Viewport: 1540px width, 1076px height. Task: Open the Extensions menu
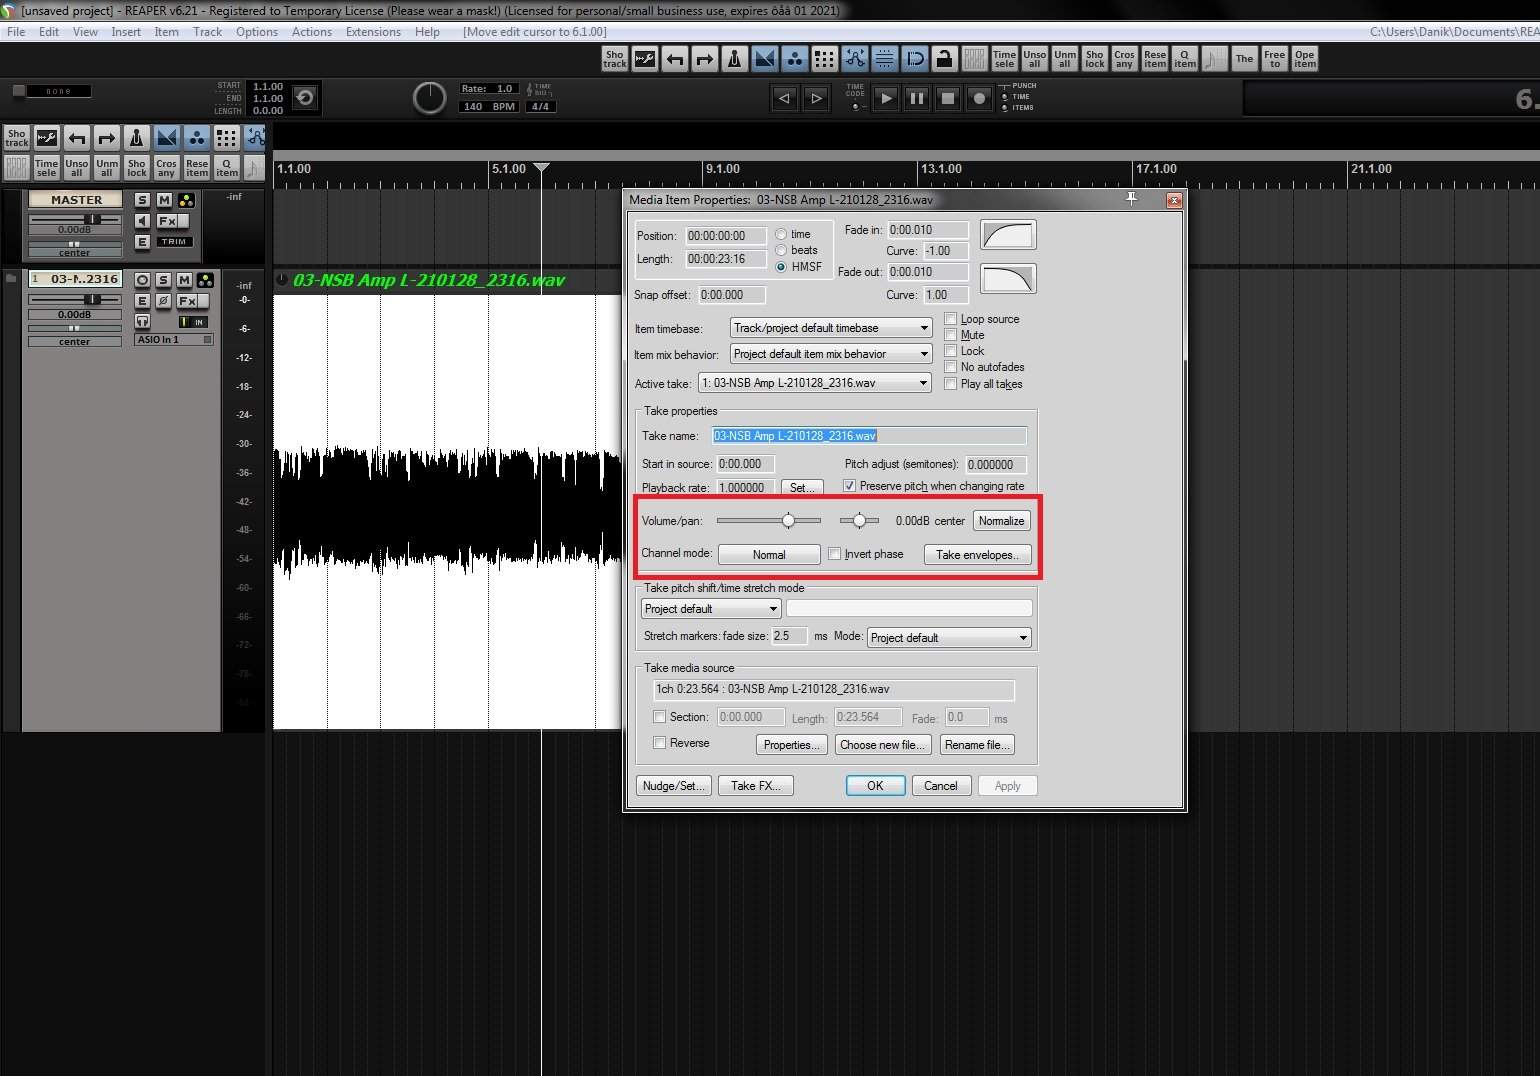pos(373,32)
